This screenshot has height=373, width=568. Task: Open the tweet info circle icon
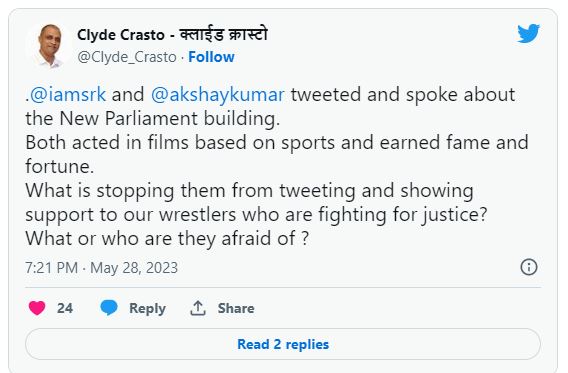point(529,267)
